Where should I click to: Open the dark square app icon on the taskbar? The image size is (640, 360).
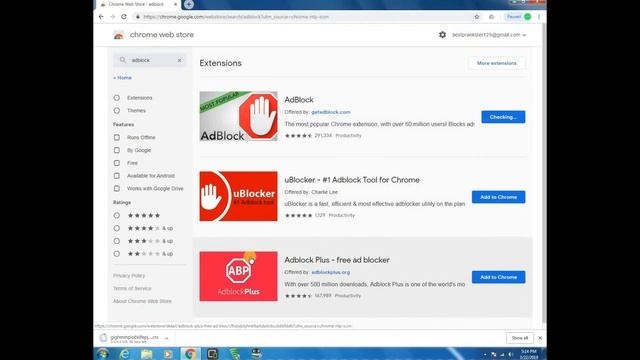click(212, 353)
